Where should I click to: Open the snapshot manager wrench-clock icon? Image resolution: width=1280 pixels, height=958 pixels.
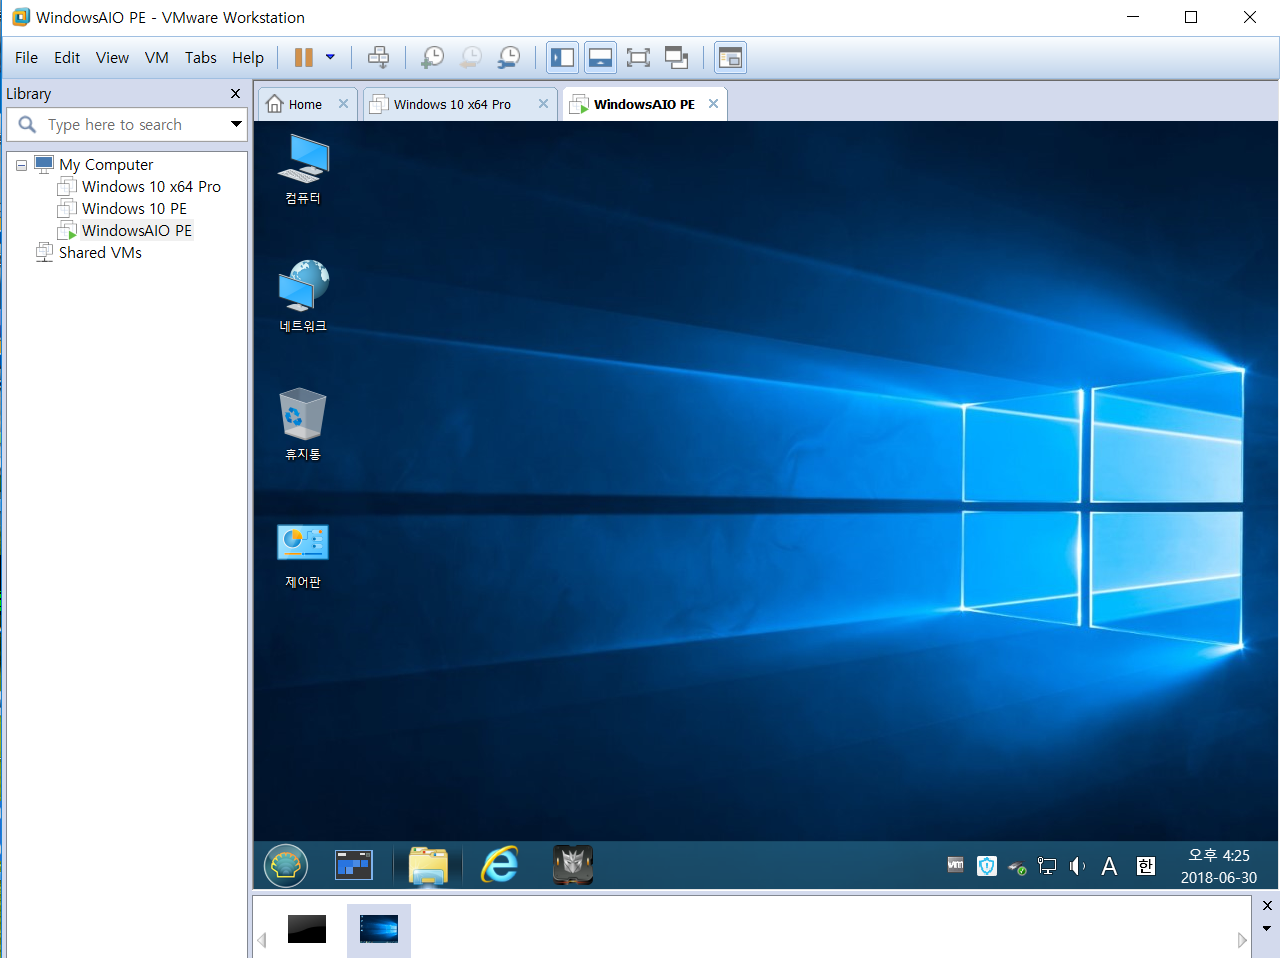pyautogui.click(x=509, y=58)
